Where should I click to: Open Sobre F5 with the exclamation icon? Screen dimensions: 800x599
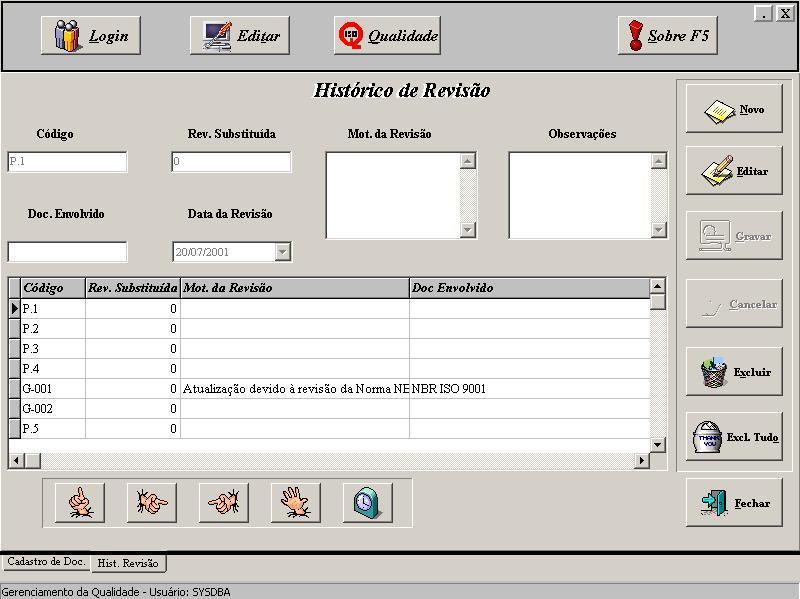click(x=667, y=36)
